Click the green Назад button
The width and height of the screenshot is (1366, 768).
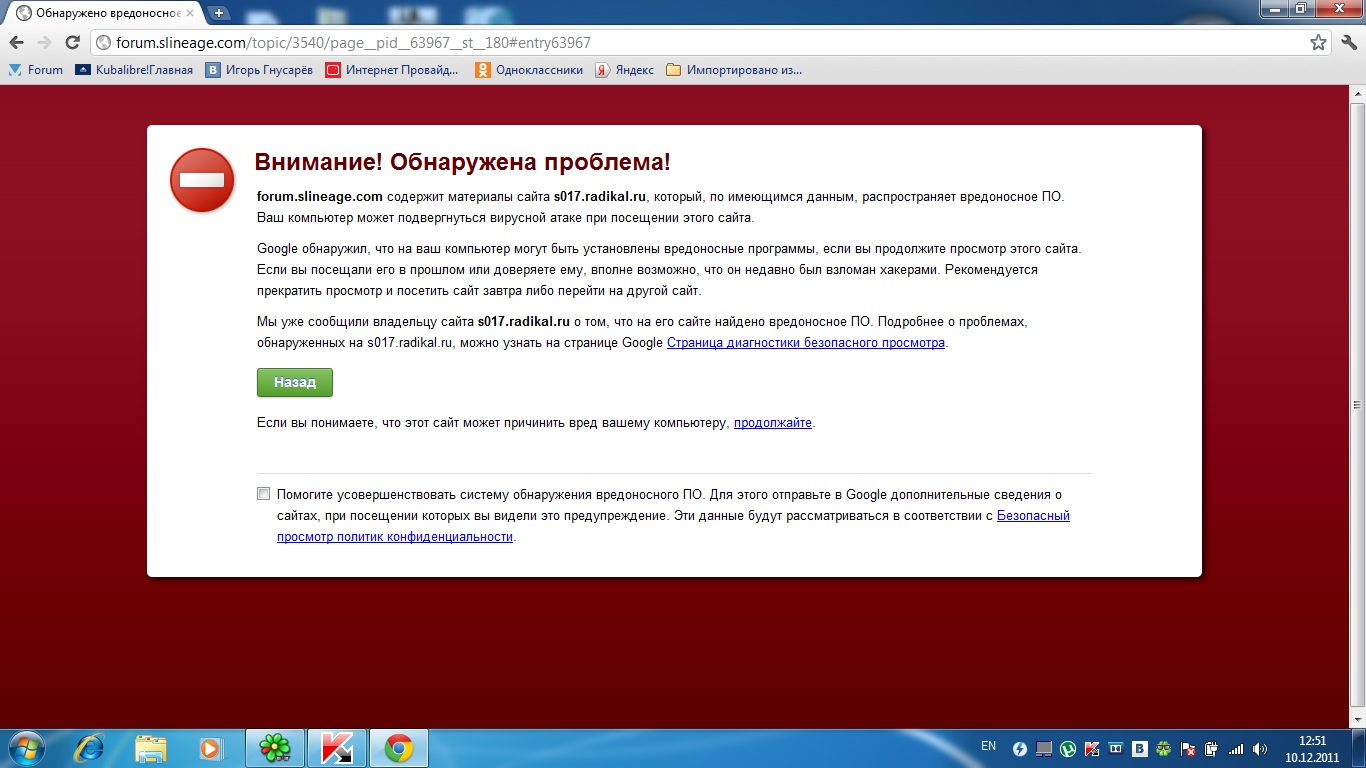coord(295,382)
